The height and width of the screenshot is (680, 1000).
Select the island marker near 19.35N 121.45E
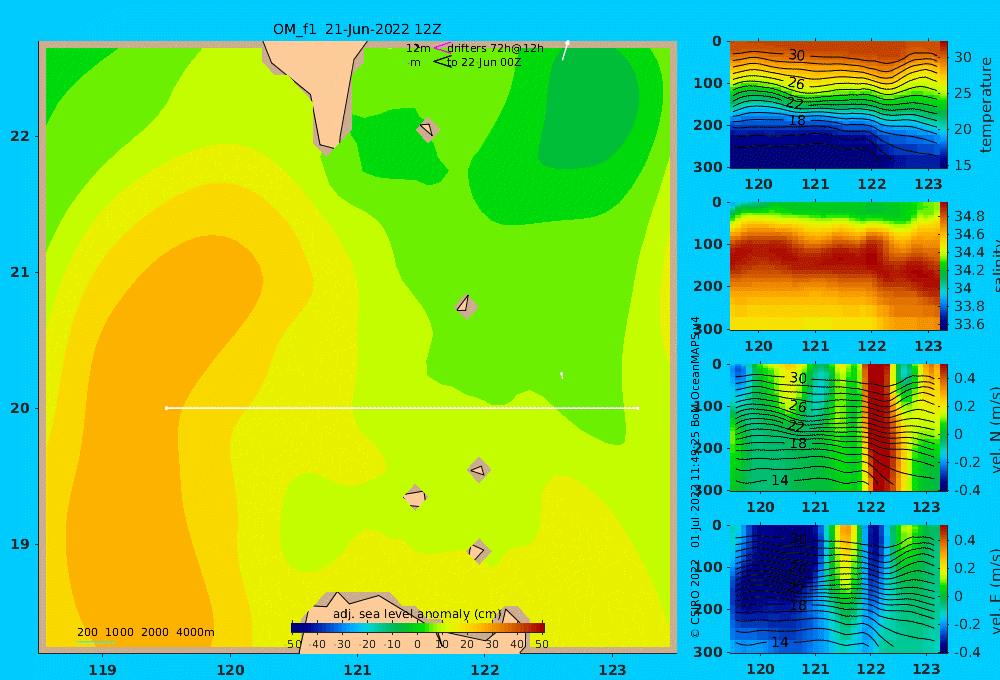(x=415, y=497)
